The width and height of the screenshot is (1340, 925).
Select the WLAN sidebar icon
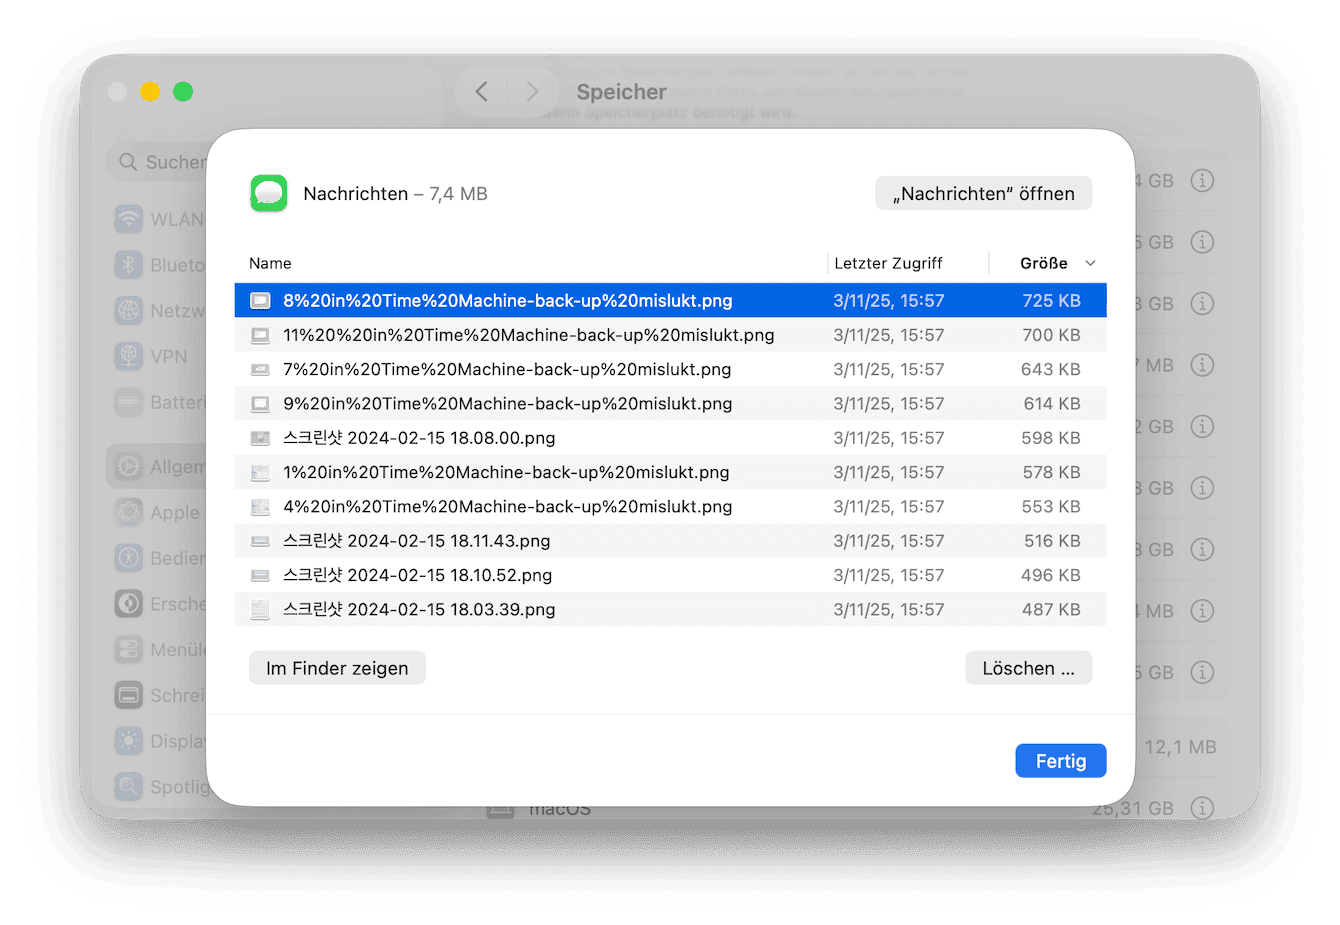click(x=128, y=219)
